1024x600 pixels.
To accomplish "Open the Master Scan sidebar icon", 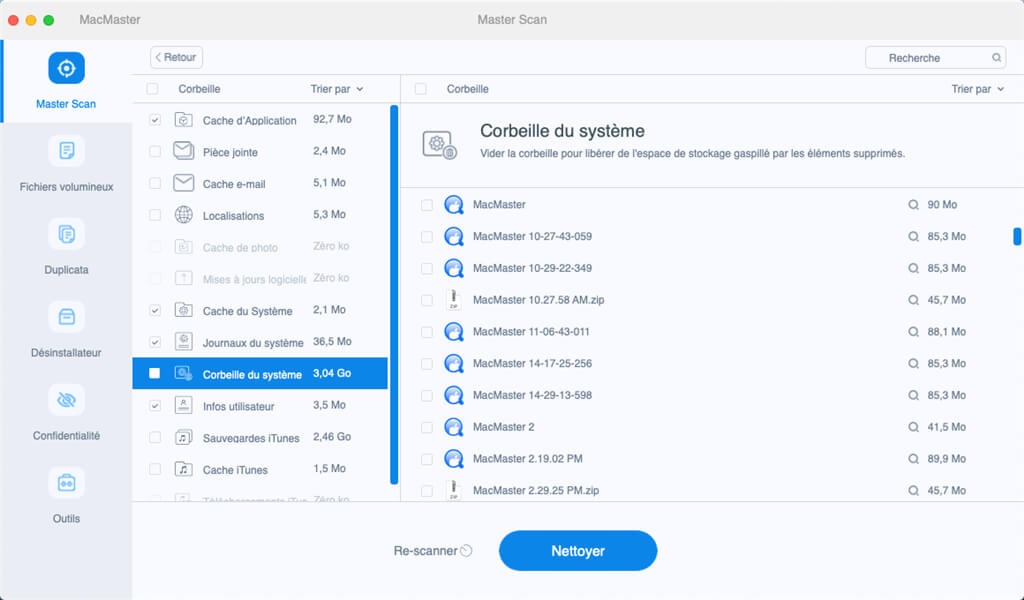I will click(x=66, y=68).
